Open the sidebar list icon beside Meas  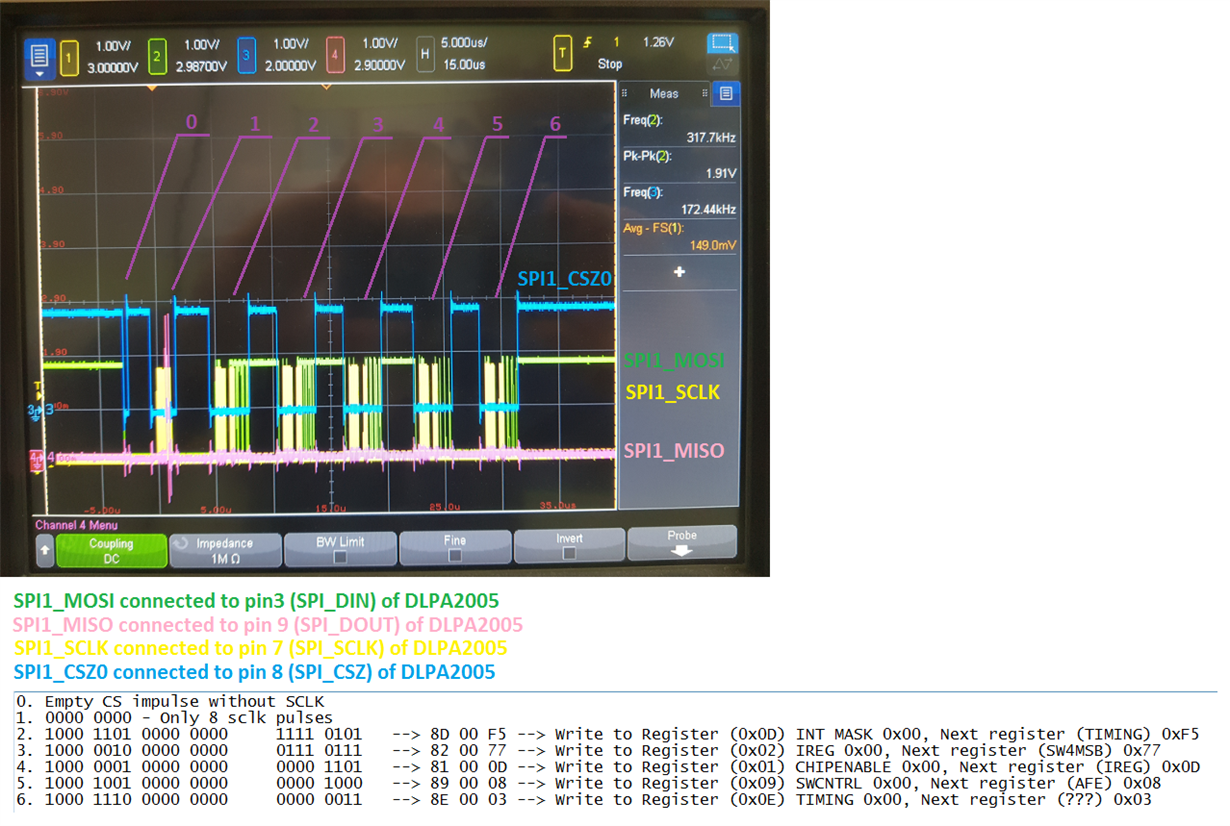(x=726, y=93)
